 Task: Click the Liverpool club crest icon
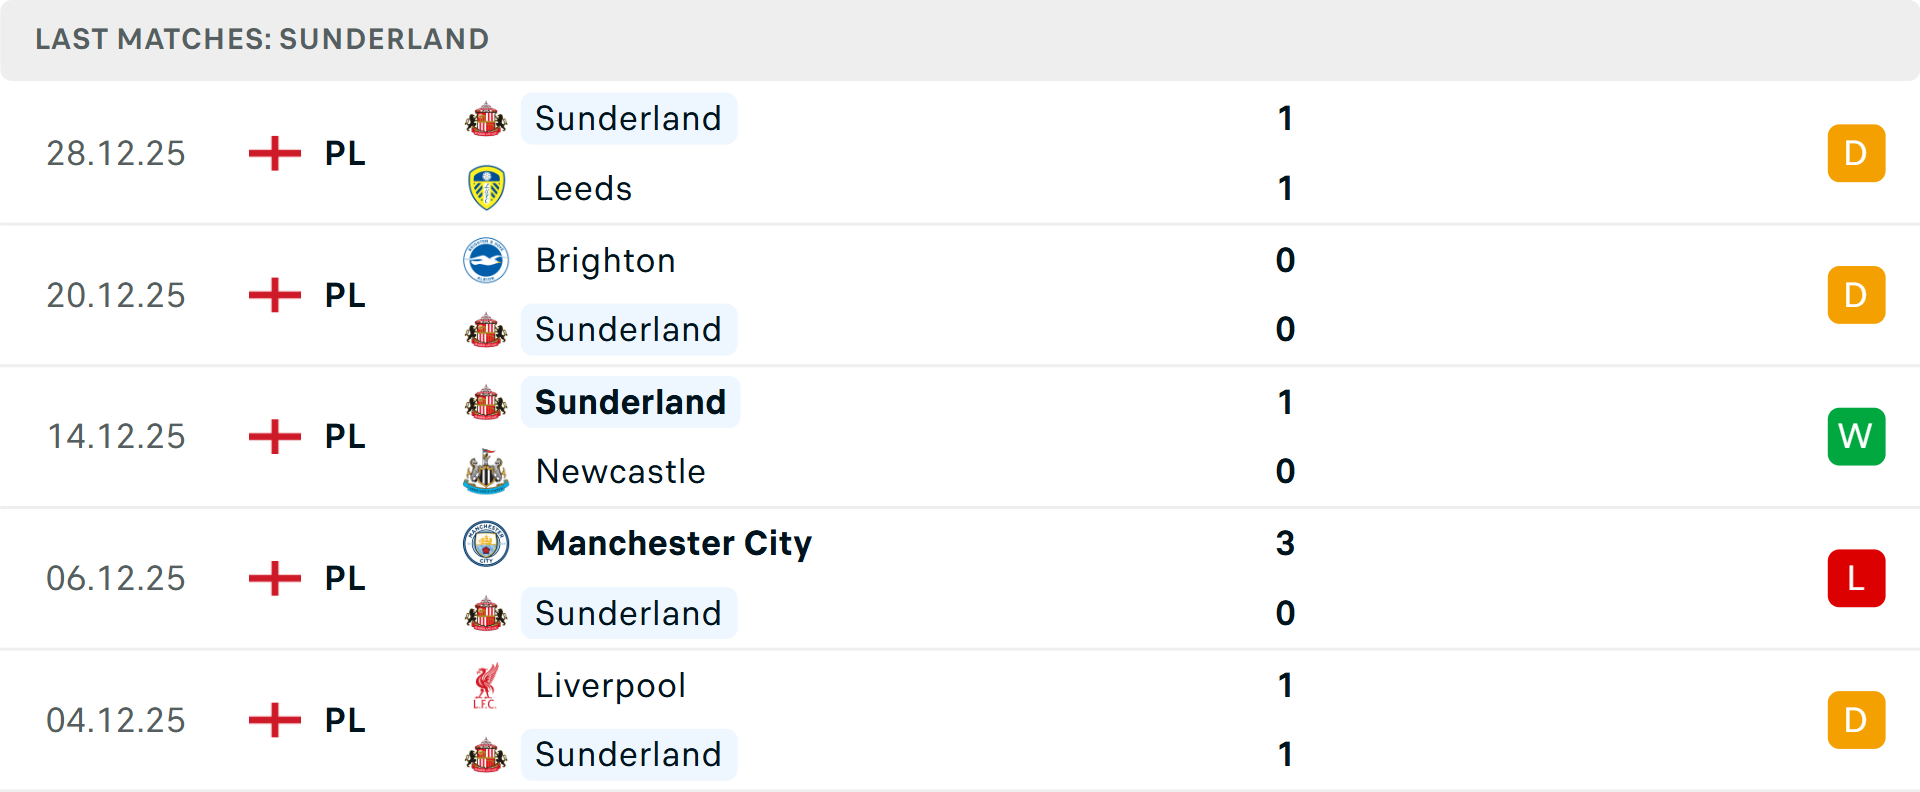[x=486, y=686]
